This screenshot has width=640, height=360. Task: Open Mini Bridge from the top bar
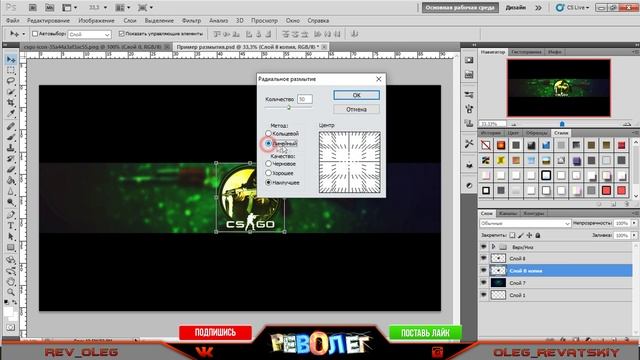49,7
